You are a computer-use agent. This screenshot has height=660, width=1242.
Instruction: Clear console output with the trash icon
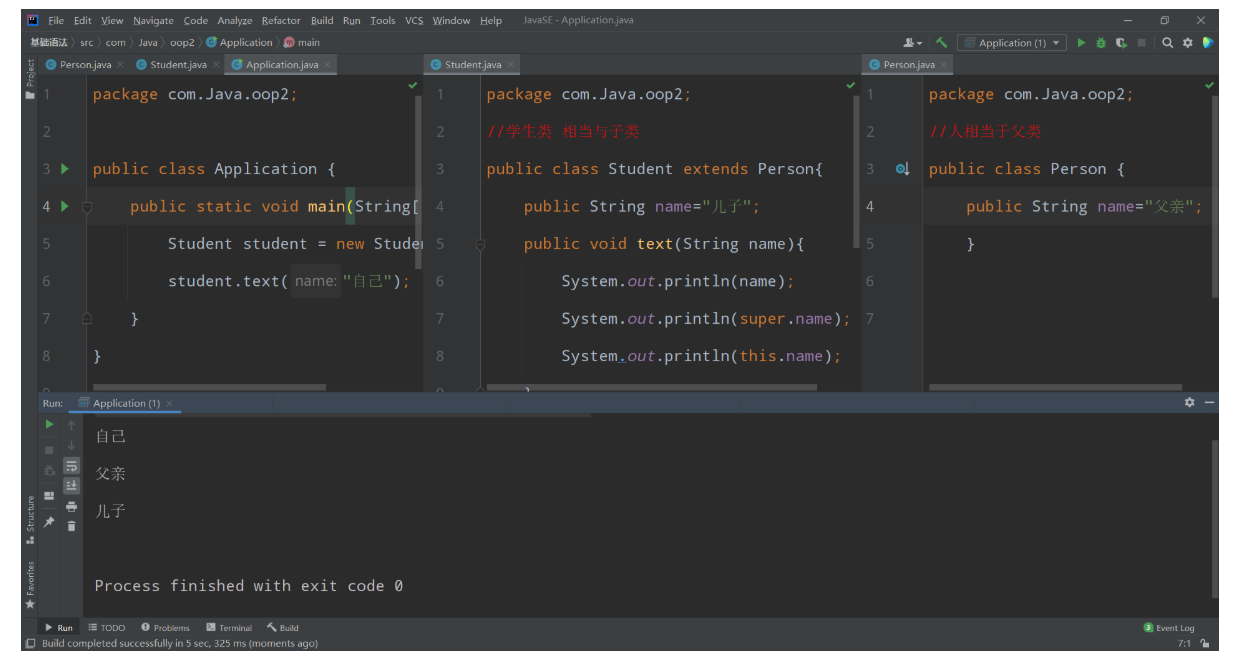[x=71, y=526]
